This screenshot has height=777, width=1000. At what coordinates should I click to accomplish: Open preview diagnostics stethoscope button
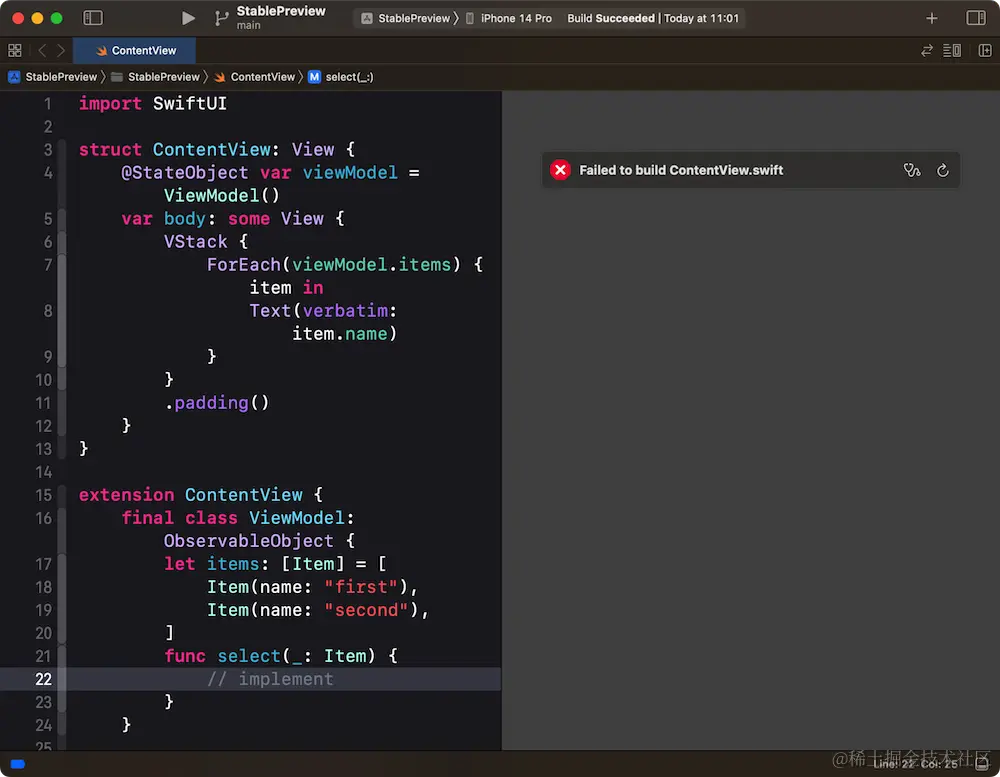(x=912, y=170)
